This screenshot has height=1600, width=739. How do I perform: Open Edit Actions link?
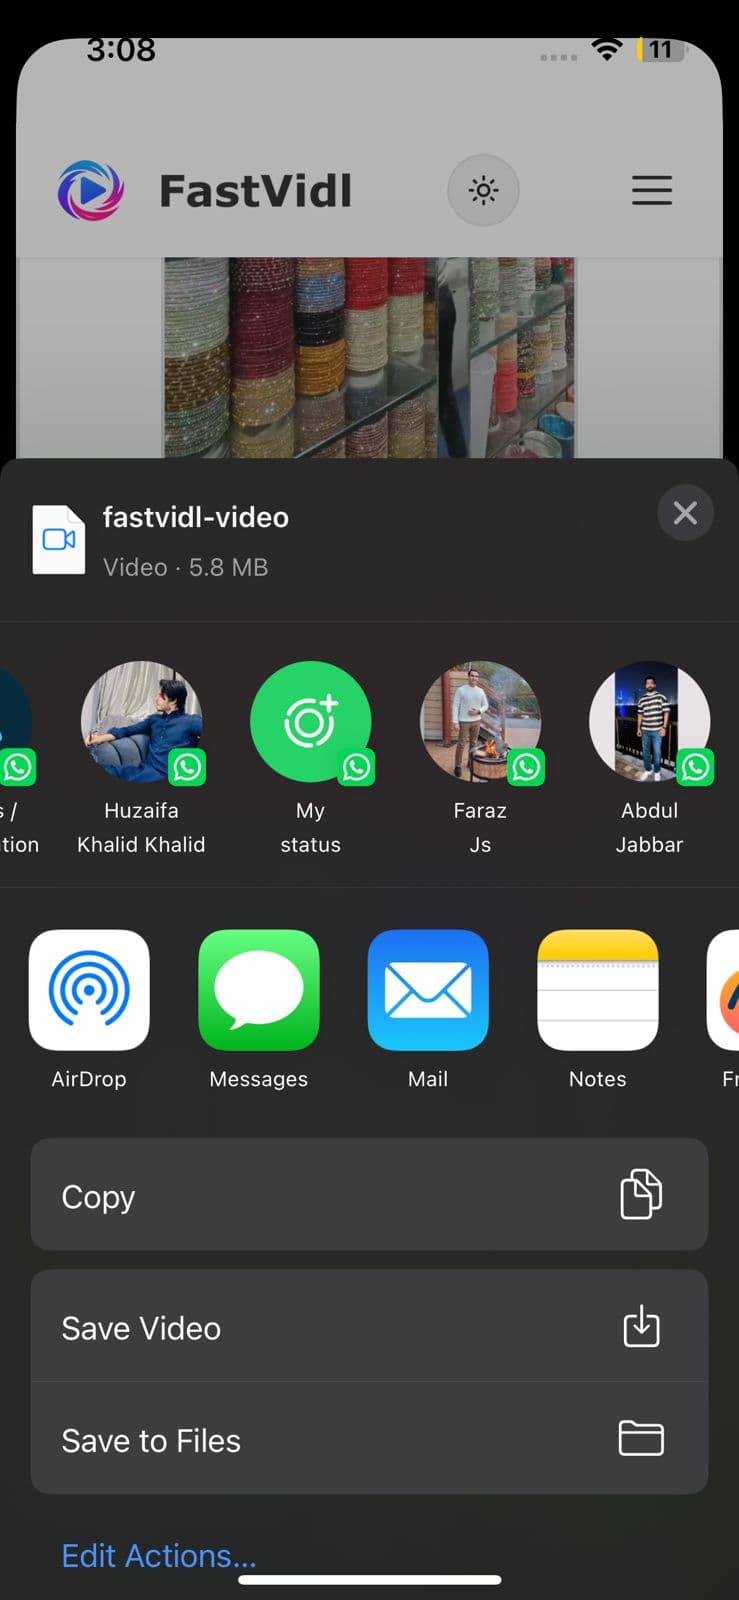[159, 1555]
